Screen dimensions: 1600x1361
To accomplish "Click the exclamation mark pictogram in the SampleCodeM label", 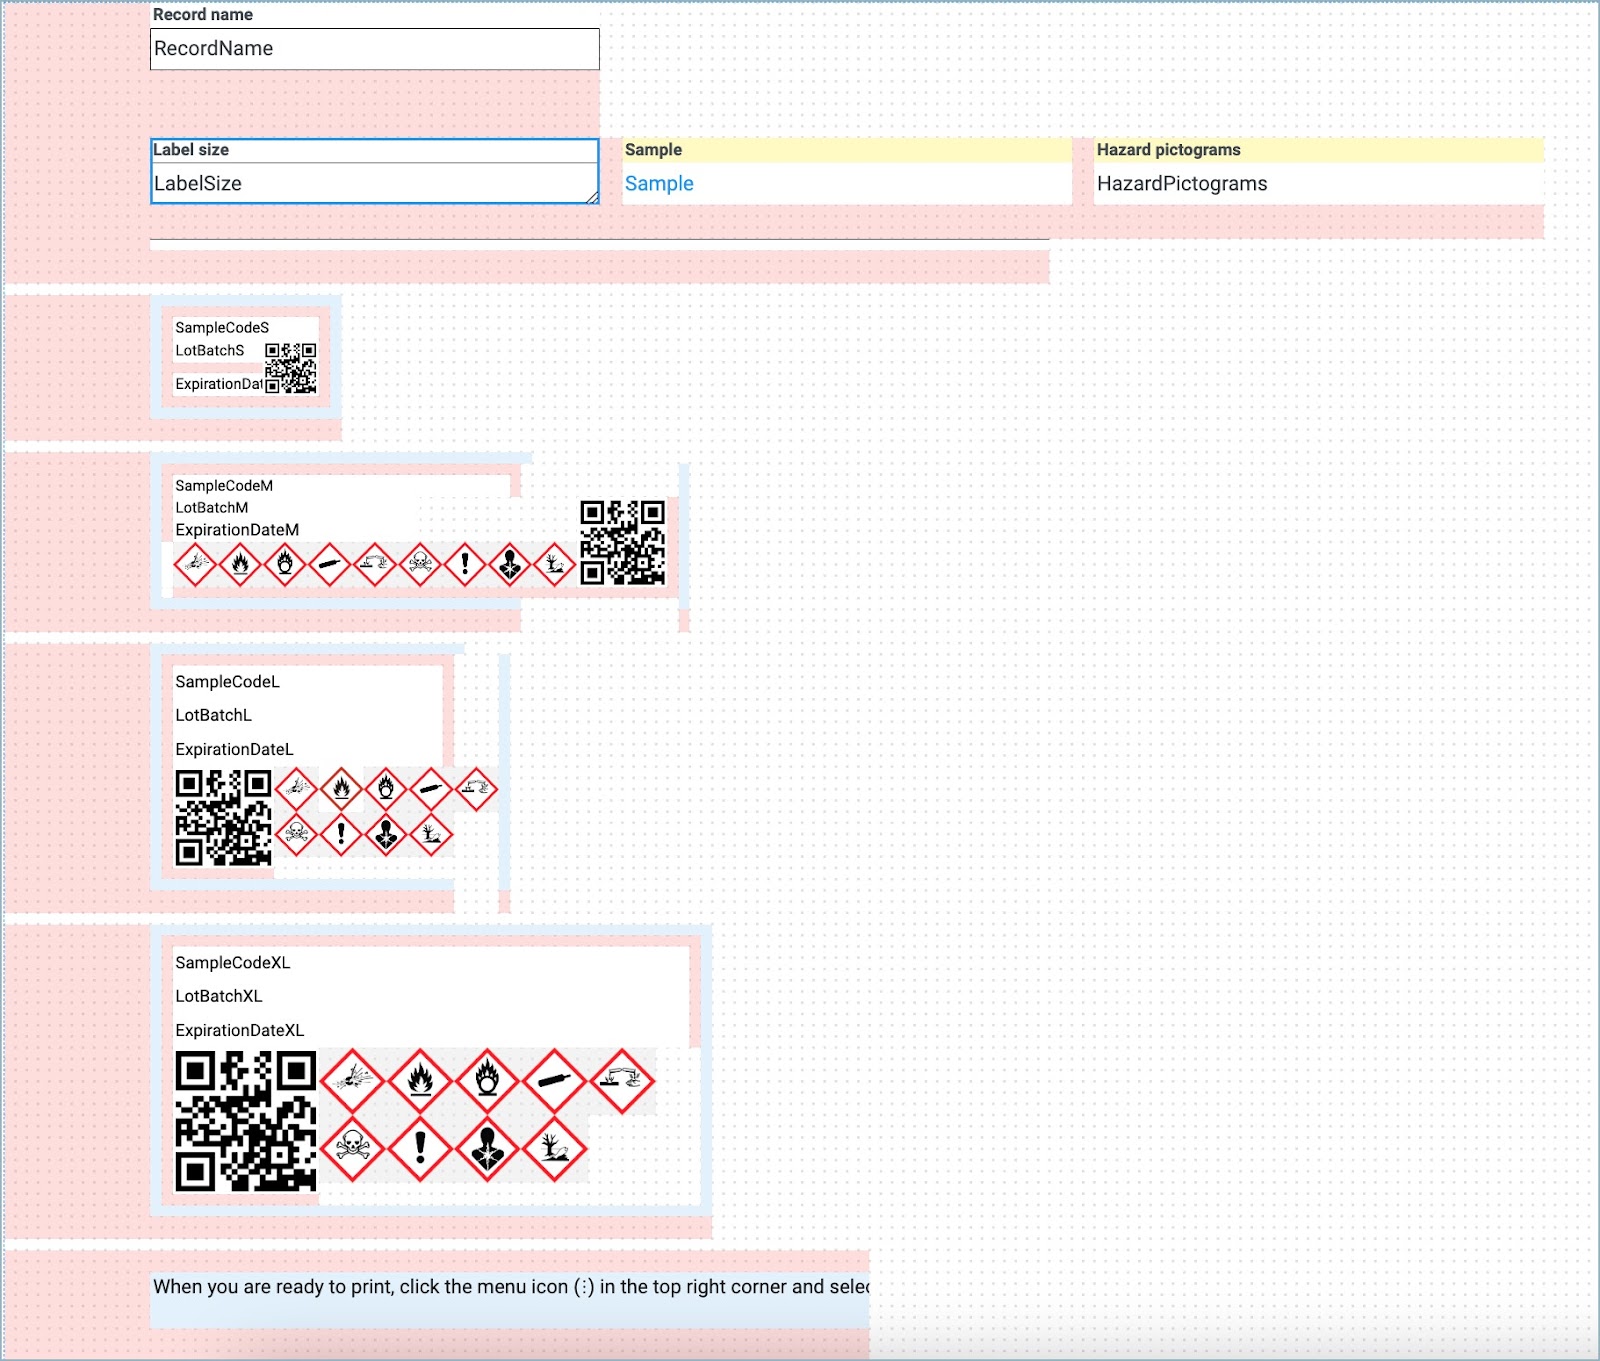I will pyautogui.click(x=465, y=565).
